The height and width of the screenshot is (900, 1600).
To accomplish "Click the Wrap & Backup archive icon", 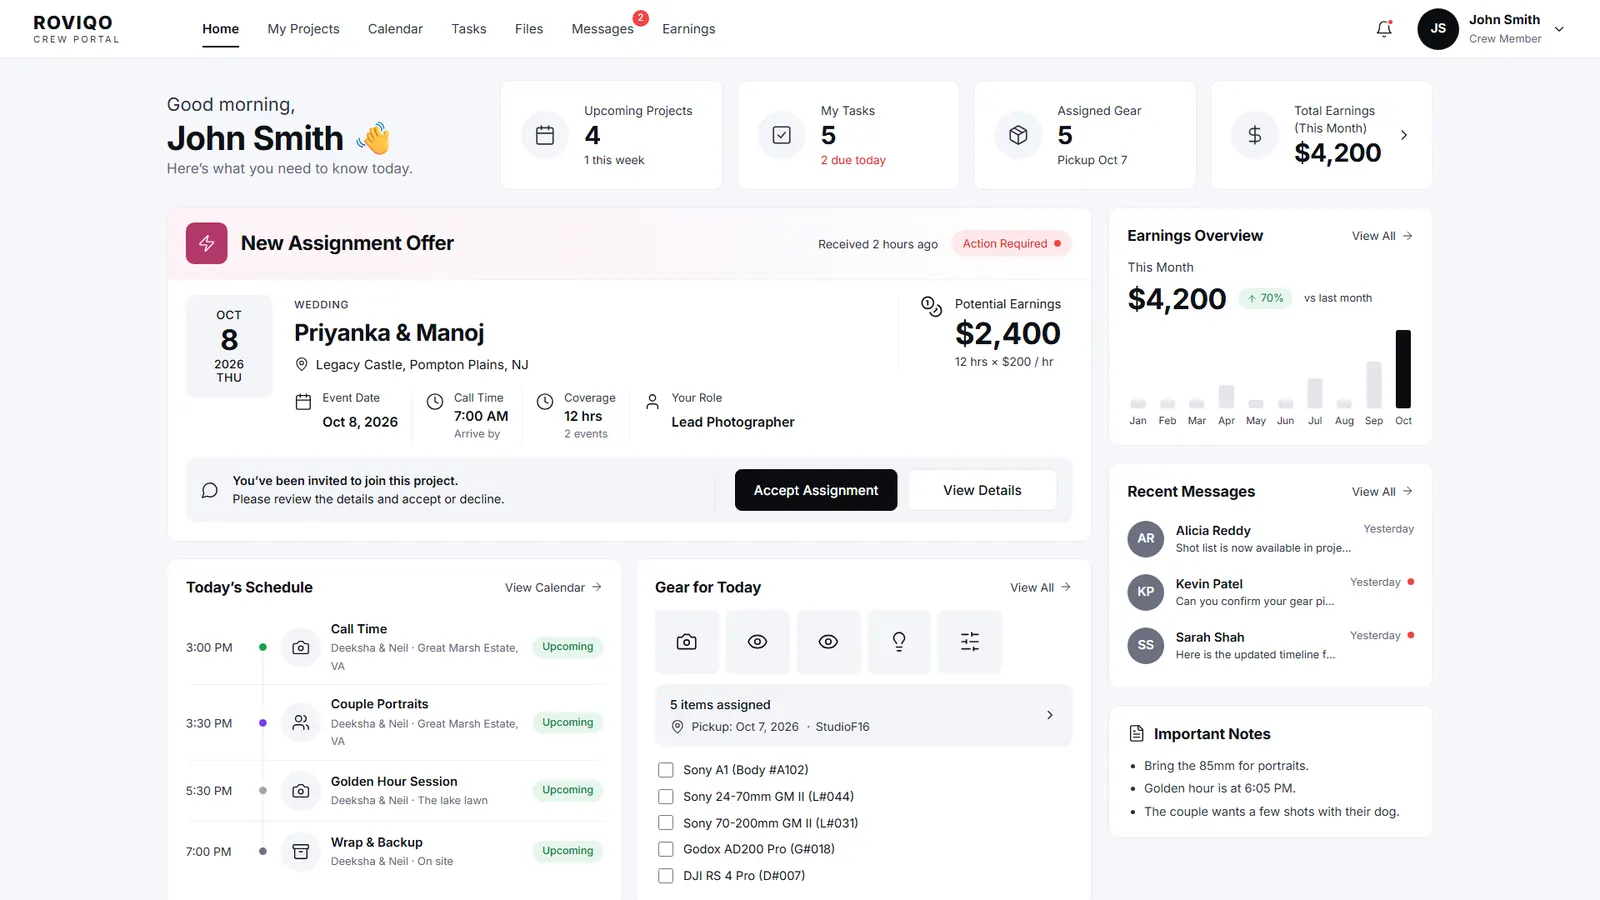I will tap(300, 852).
